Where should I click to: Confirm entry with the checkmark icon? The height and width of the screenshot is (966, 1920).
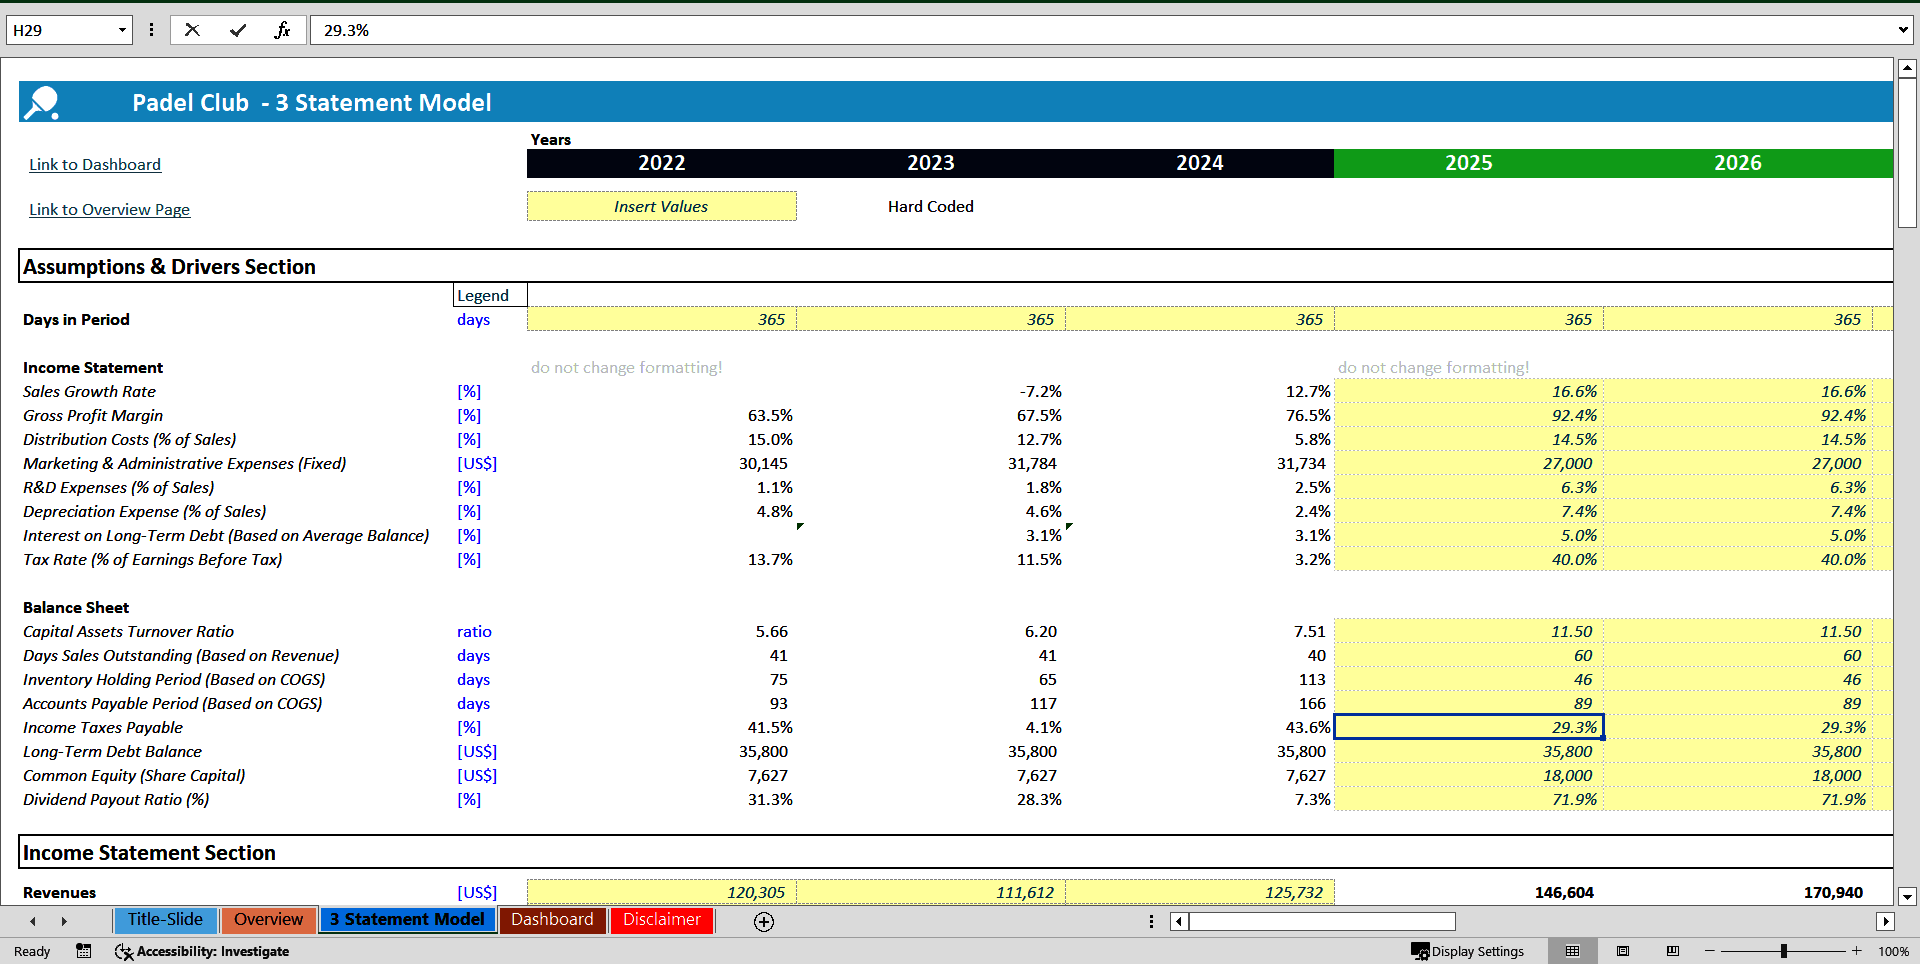238,30
